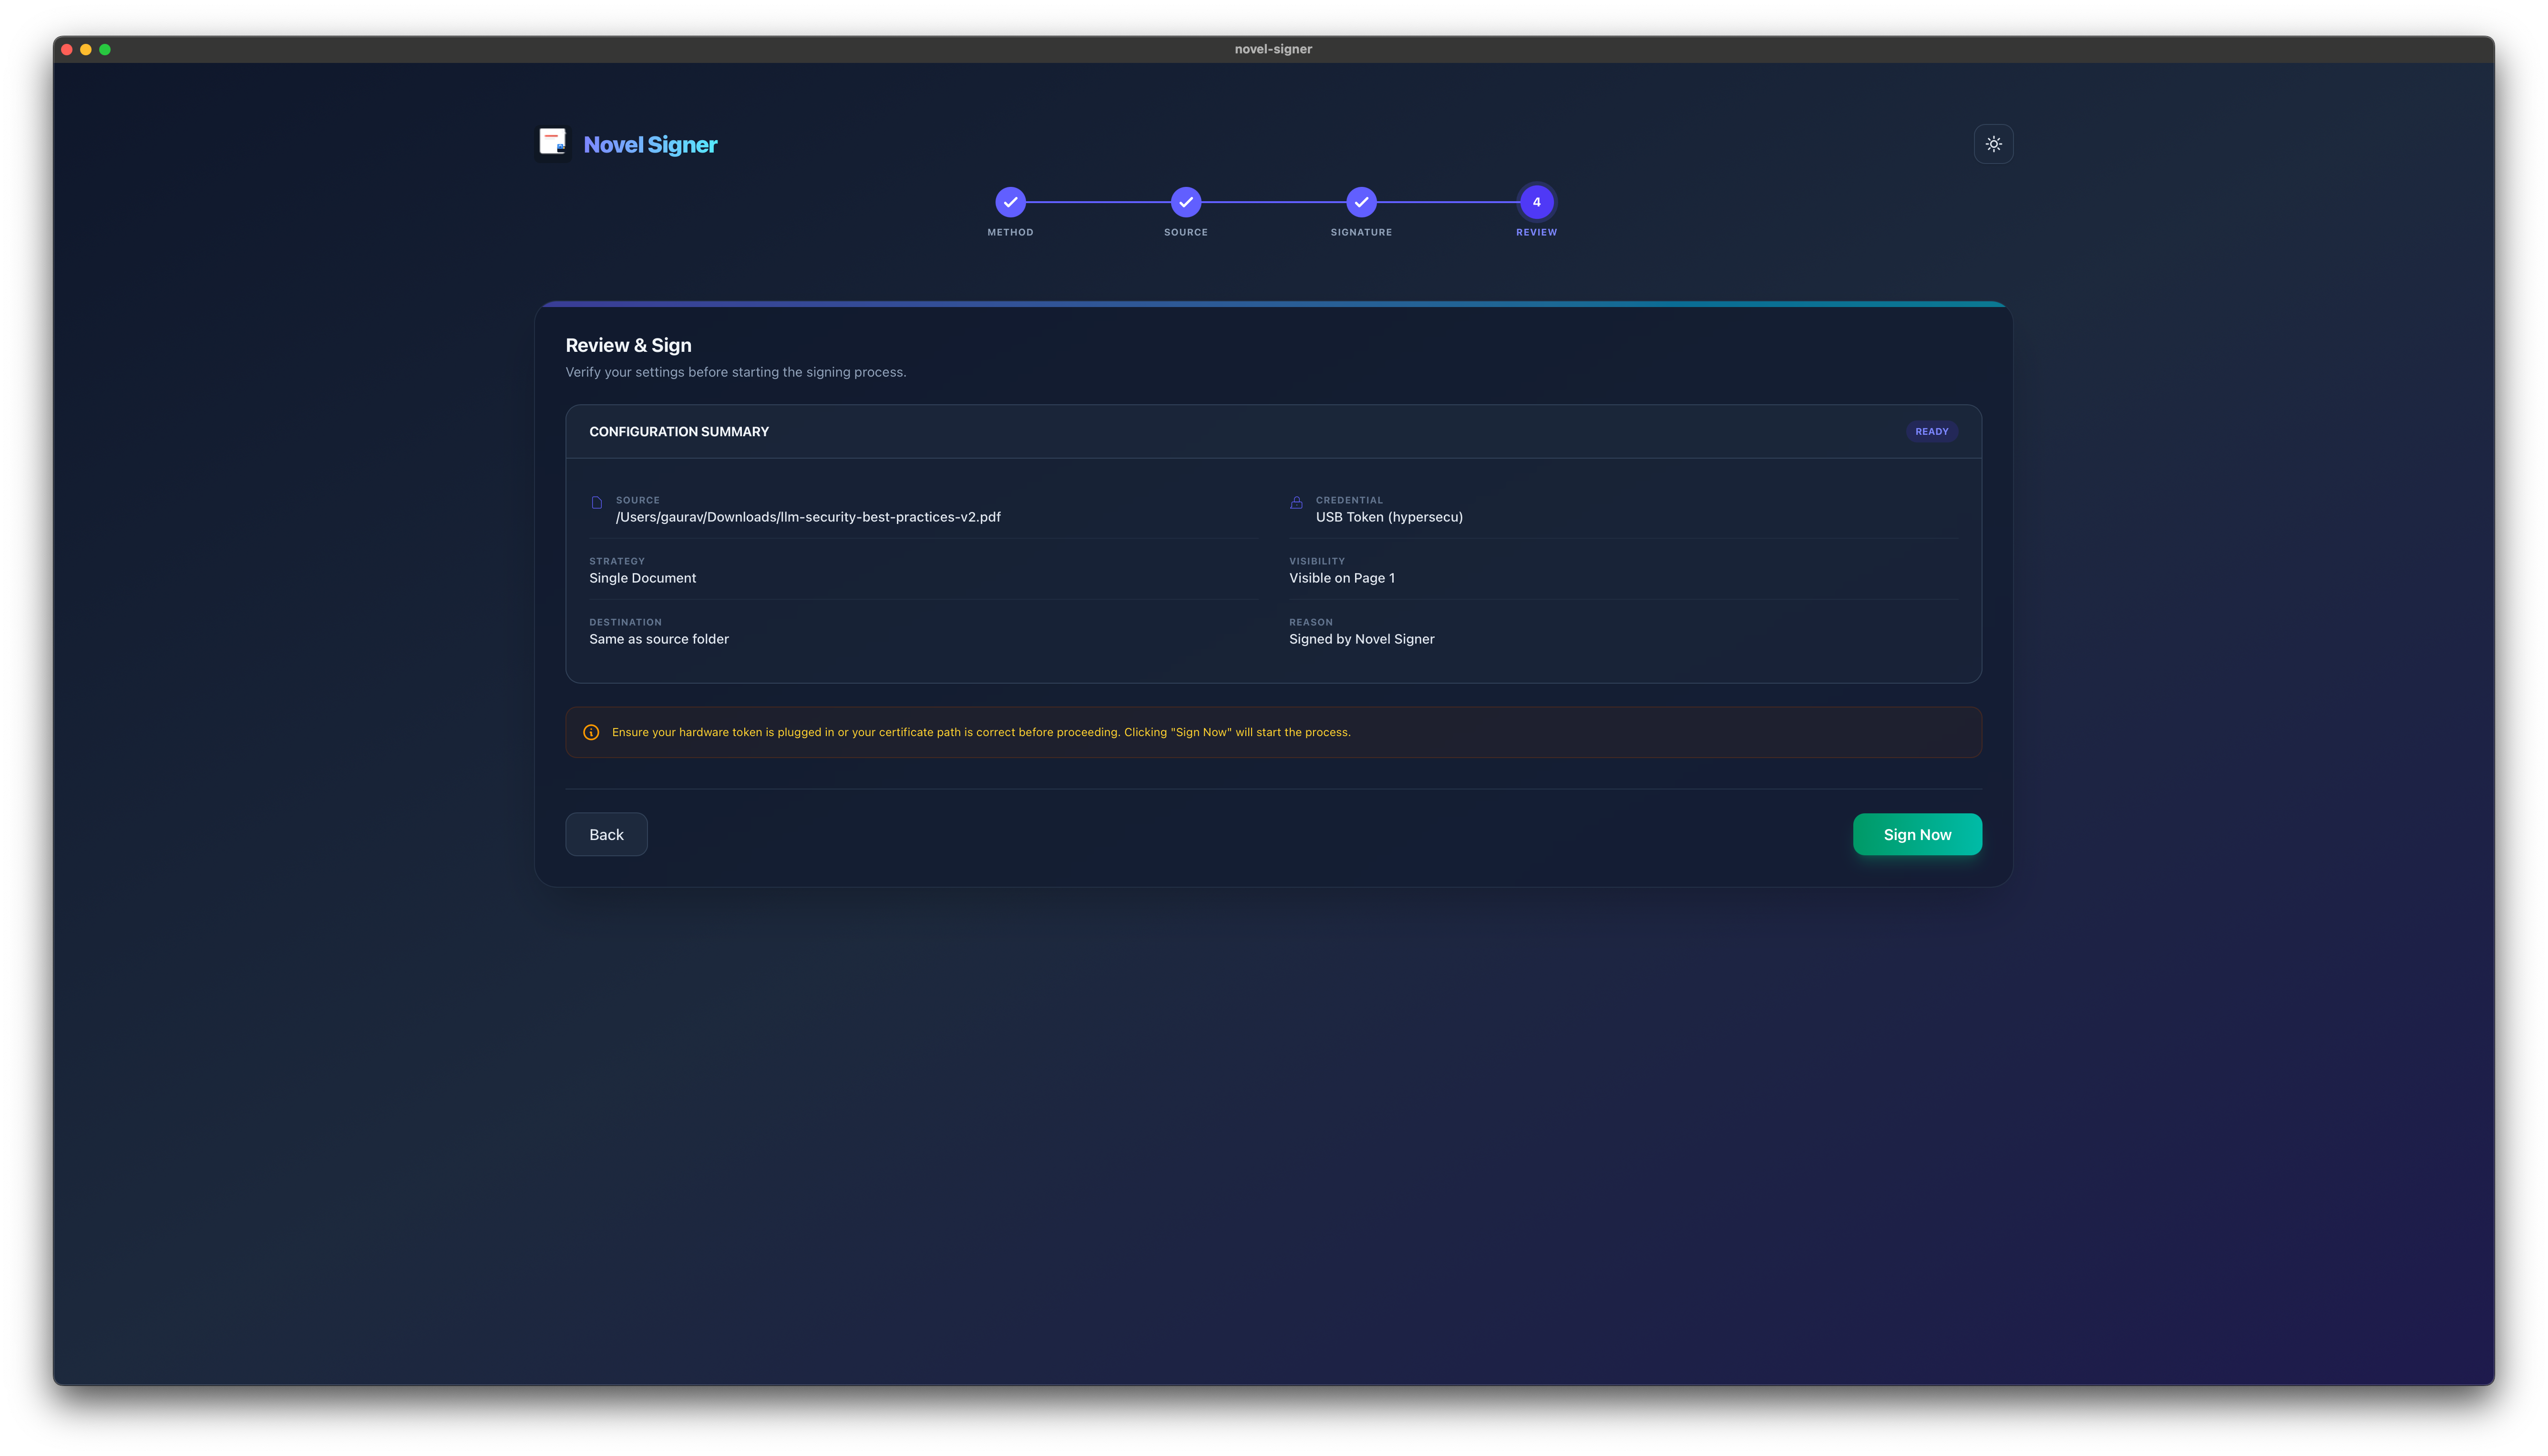Click the lock icon next to Credential
This screenshot has height=1456, width=2548.
[x=1296, y=502]
